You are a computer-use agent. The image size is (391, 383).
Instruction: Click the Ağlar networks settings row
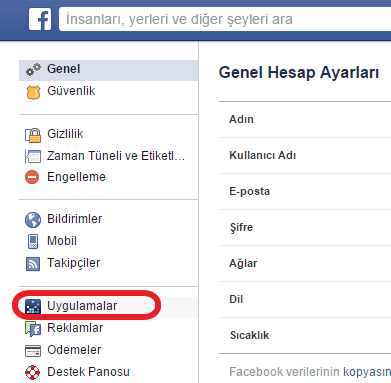click(305, 263)
